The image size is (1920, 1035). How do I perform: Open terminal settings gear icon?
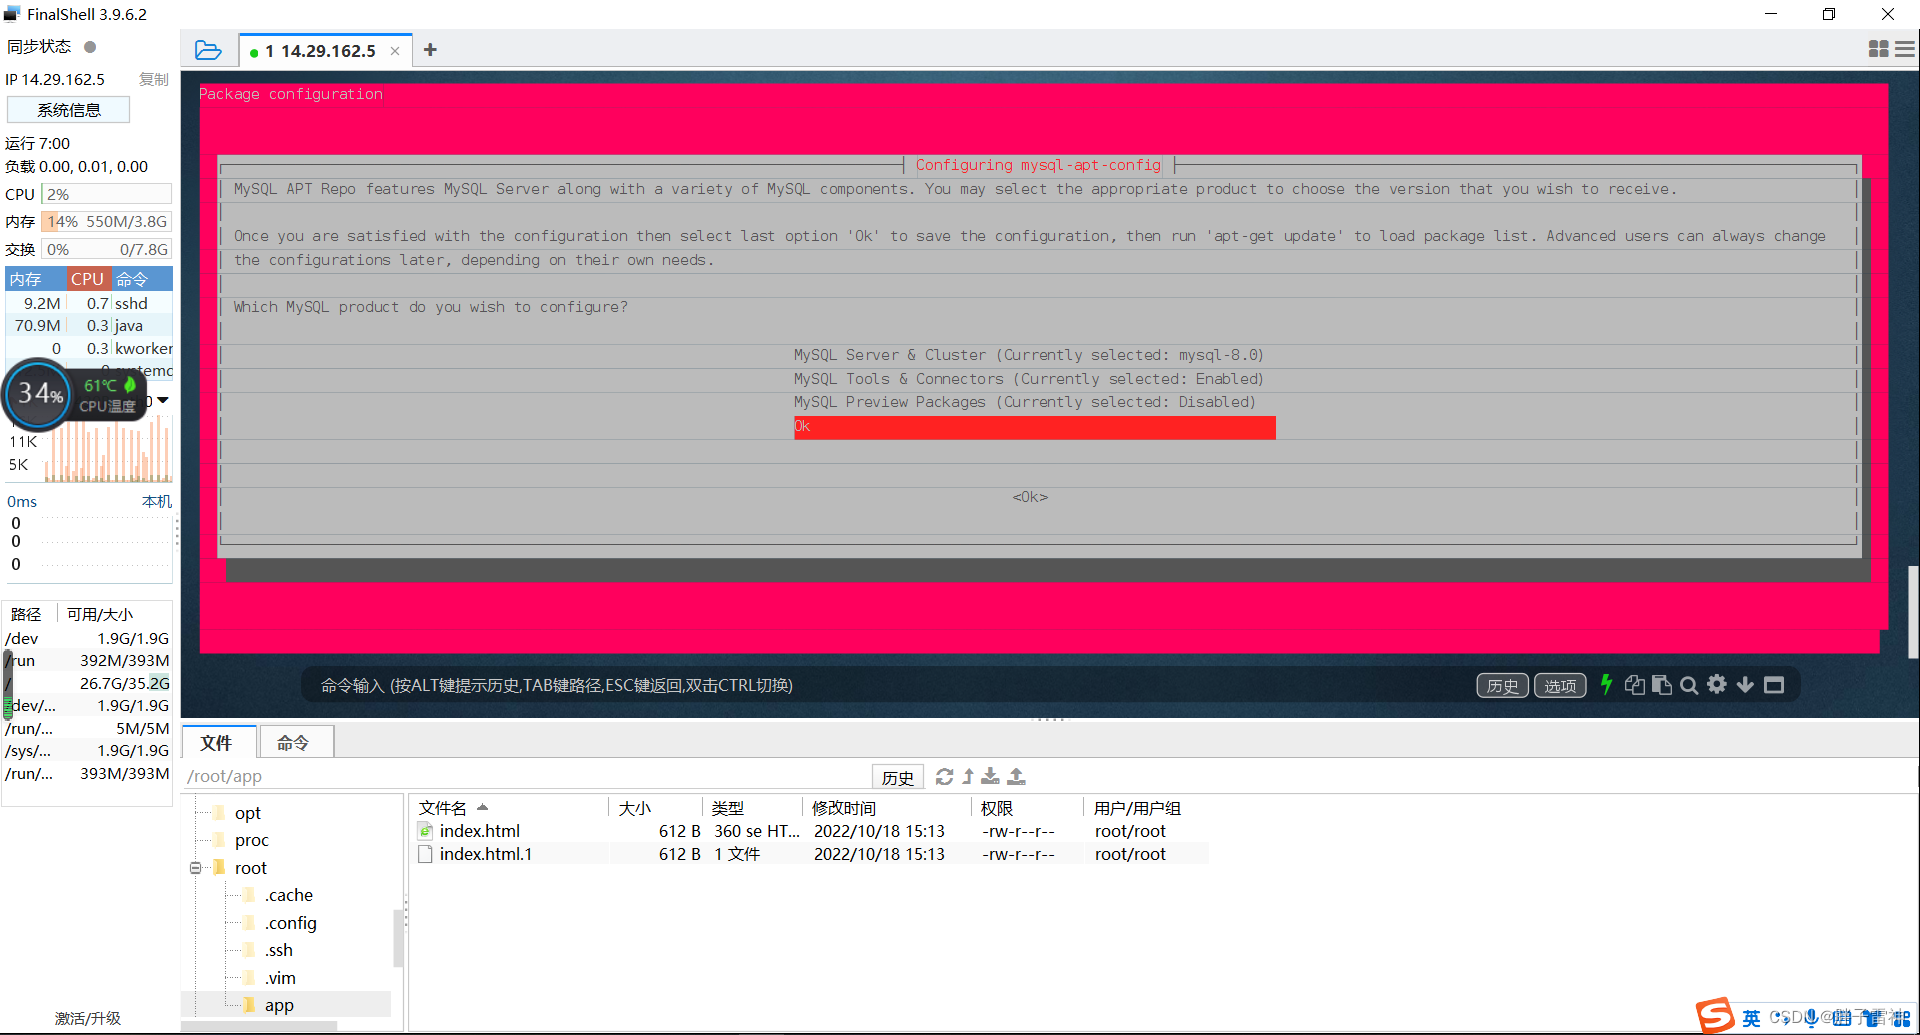coord(1717,684)
